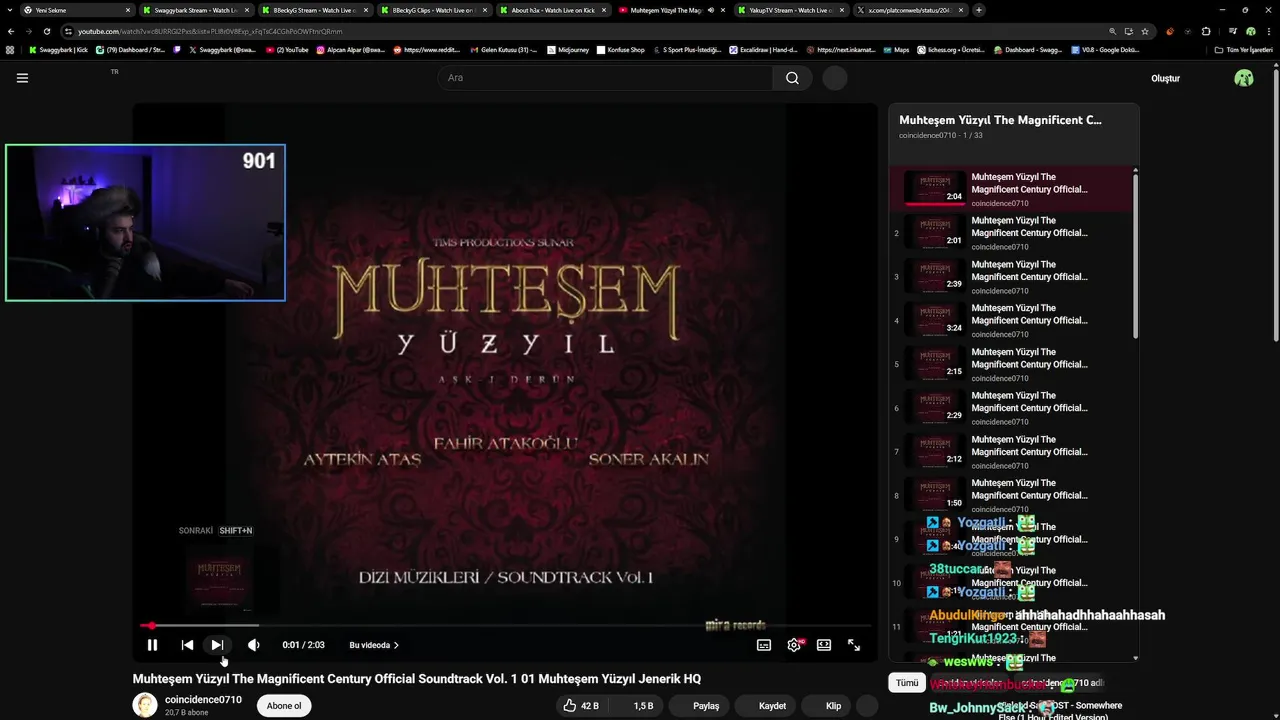Switch to 'Swaggybark Stream' browser tab
This screenshot has width=1280, height=720.
[x=195, y=10]
